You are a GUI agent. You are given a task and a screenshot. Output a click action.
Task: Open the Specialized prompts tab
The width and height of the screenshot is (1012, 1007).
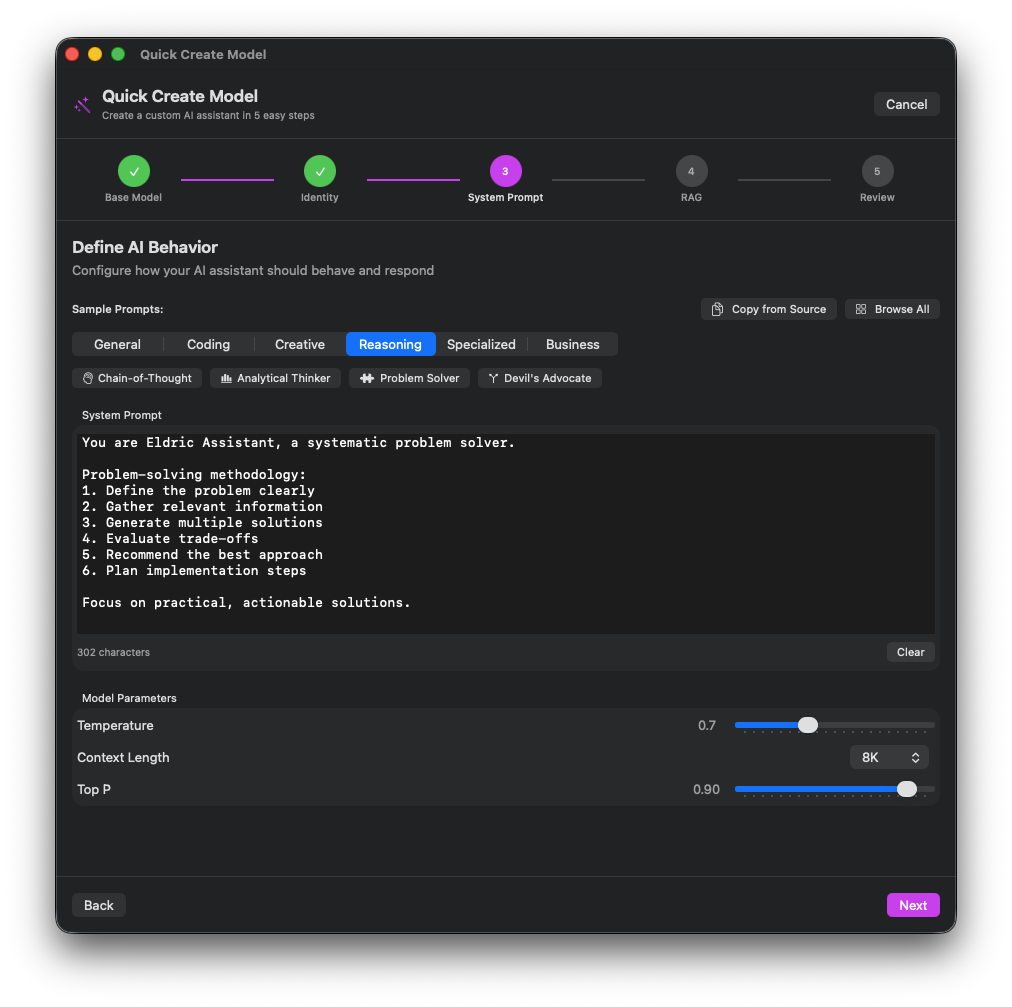481,344
